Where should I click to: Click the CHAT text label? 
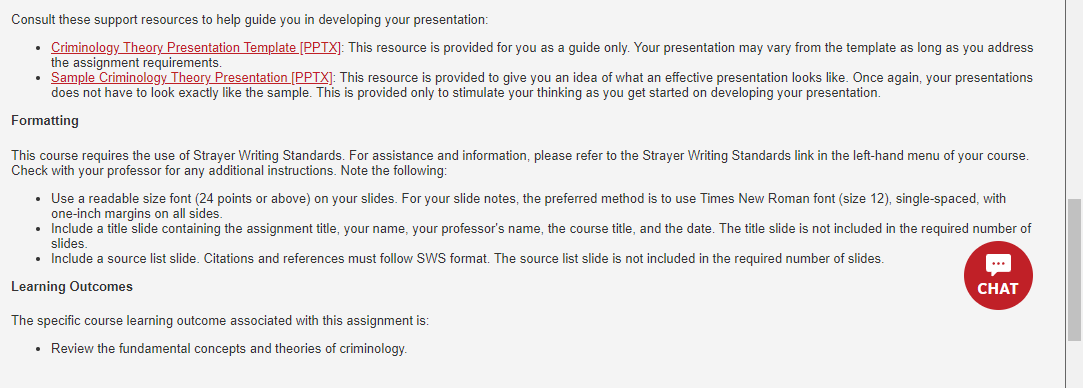click(998, 289)
